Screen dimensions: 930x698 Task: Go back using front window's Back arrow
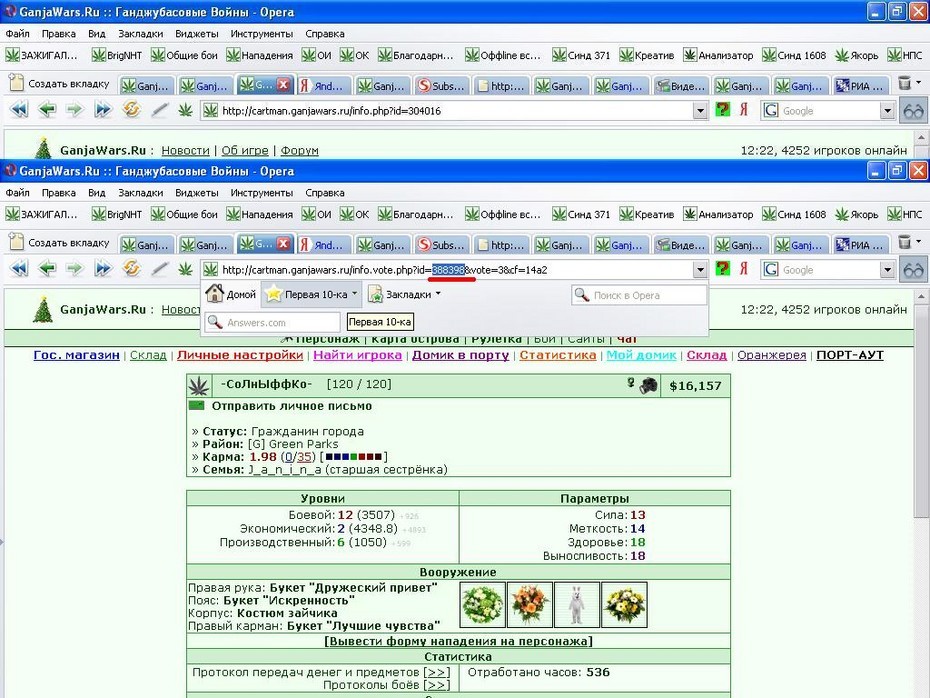click(x=47, y=269)
